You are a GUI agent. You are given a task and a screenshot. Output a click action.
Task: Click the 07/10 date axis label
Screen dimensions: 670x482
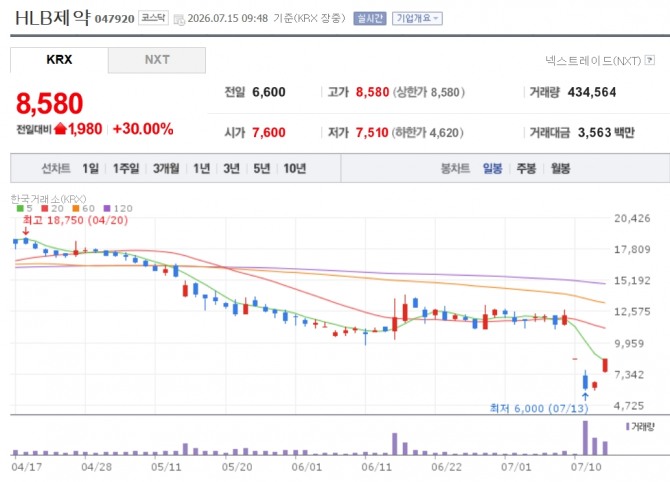(x=586, y=467)
